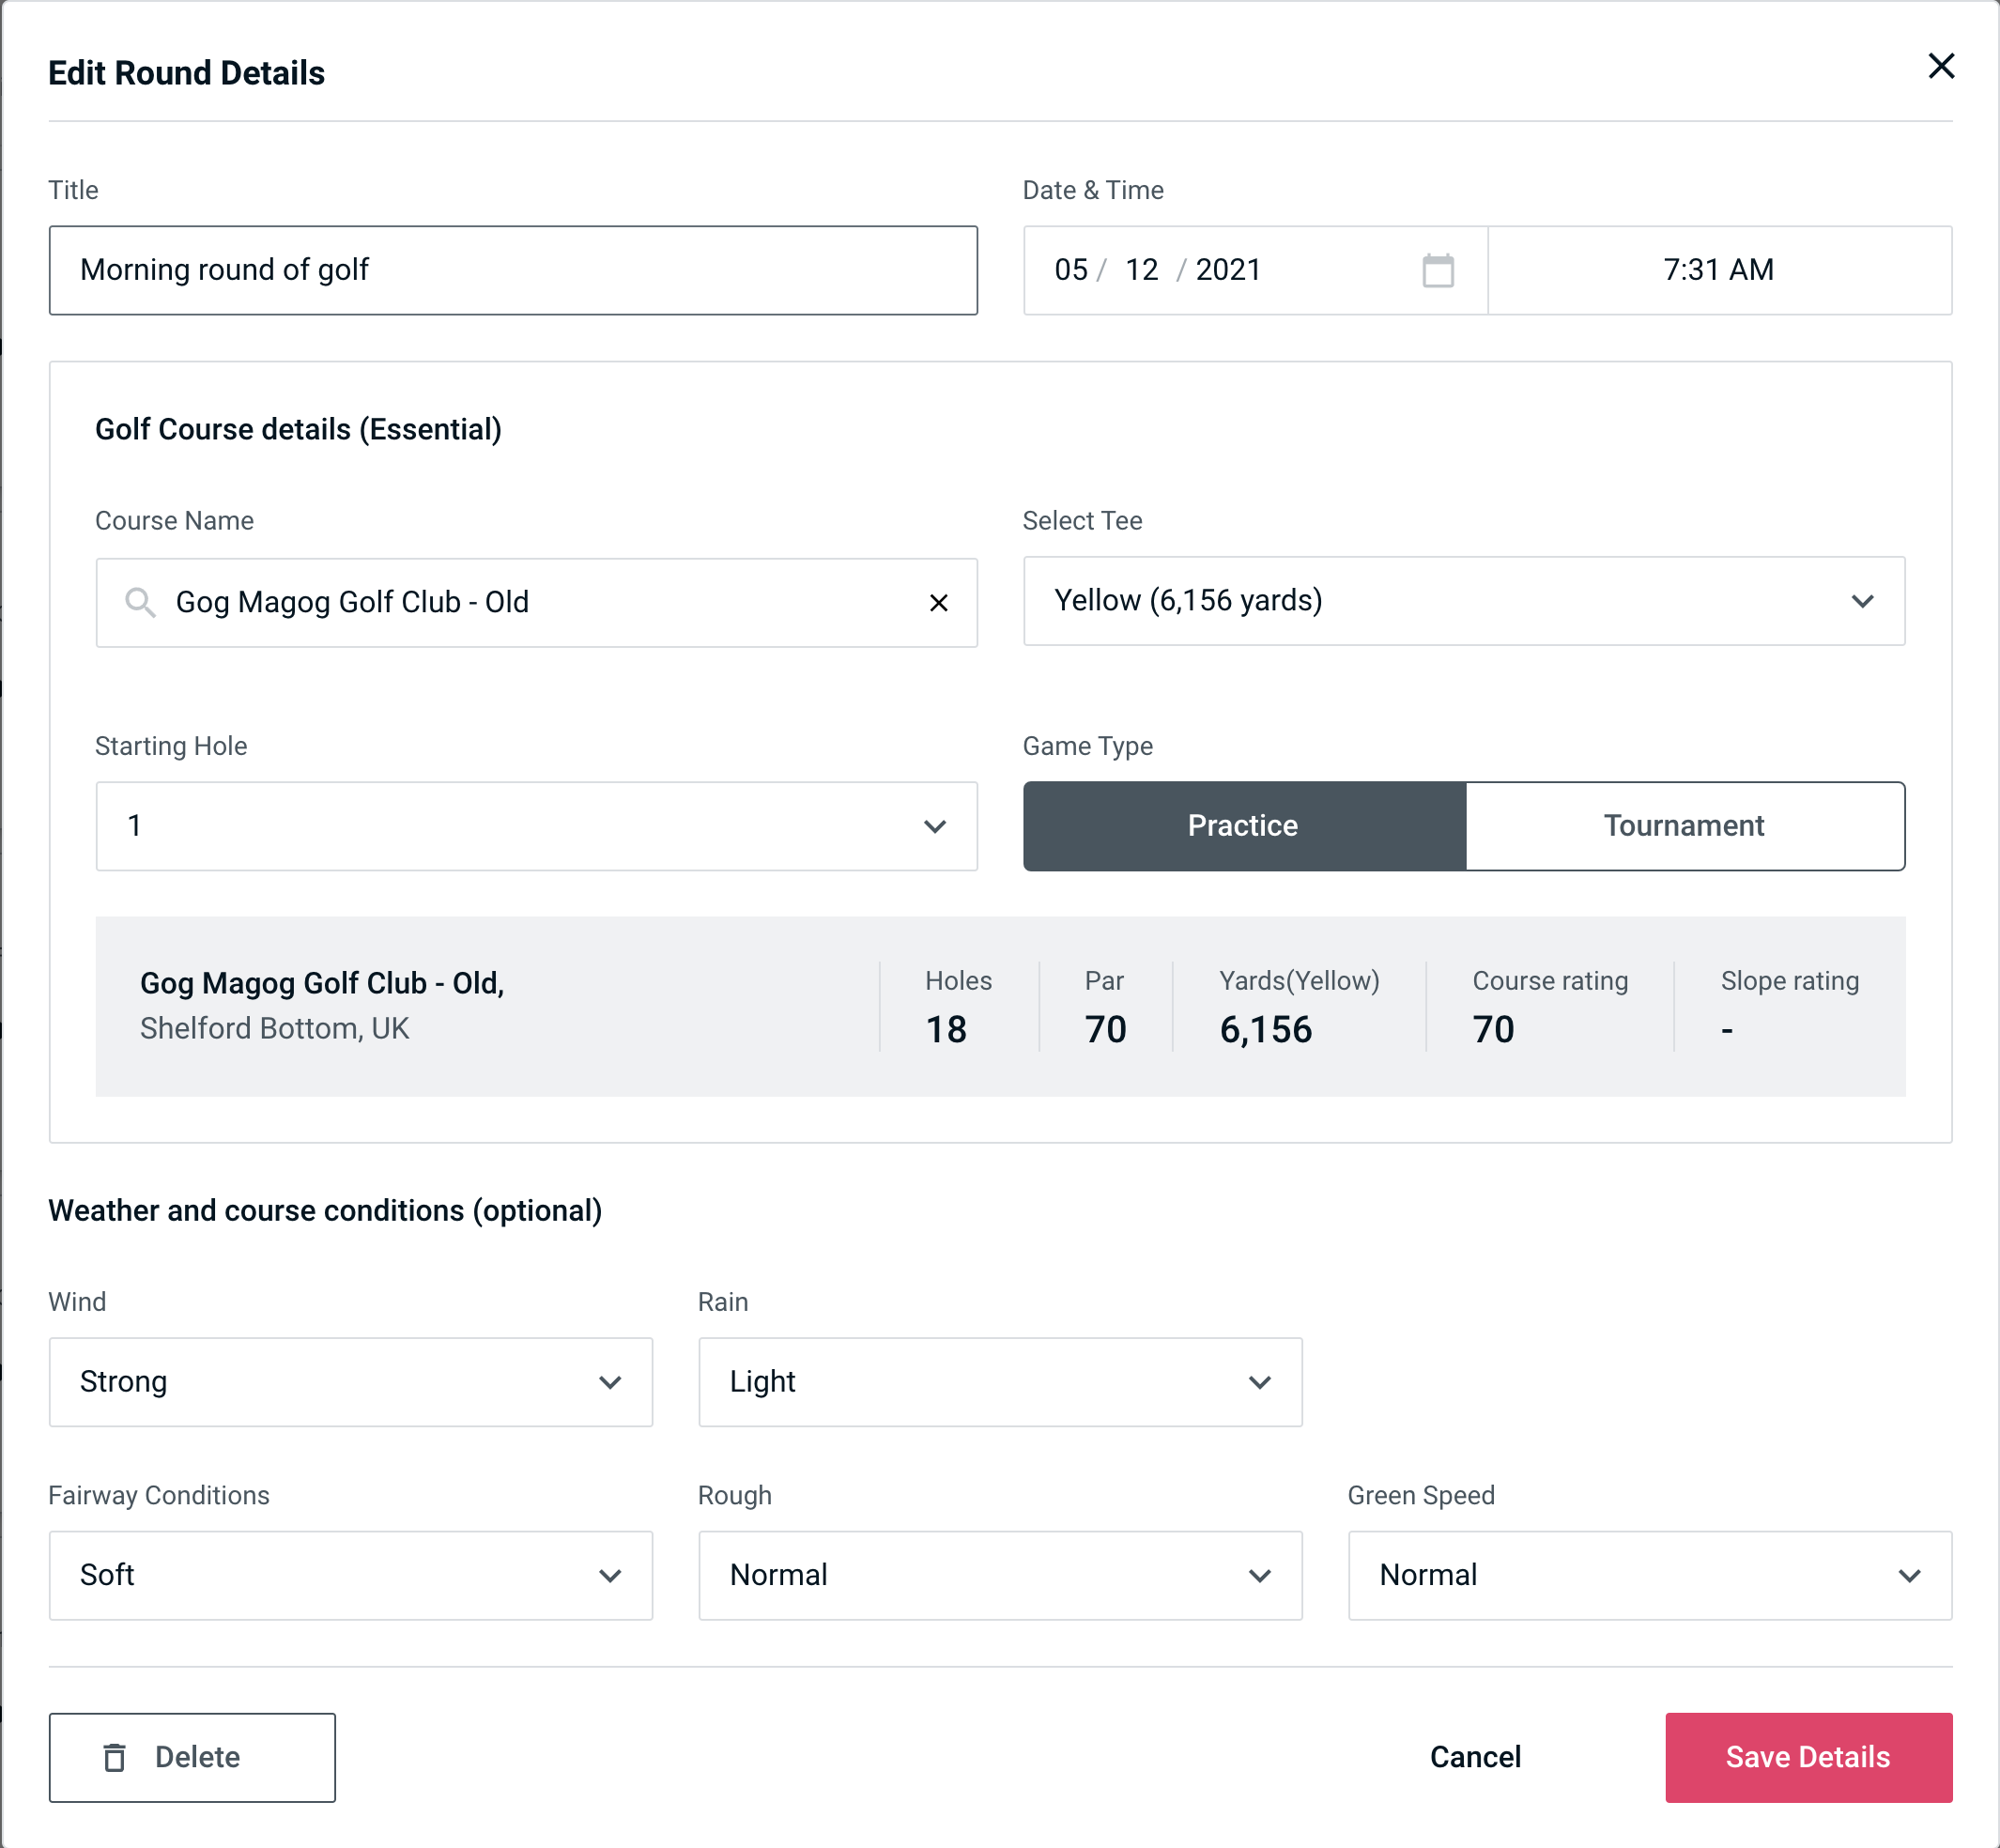The image size is (2000, 1848).
Task: Select the Rough dropdown option
Action: [x=1000, y=1577]
